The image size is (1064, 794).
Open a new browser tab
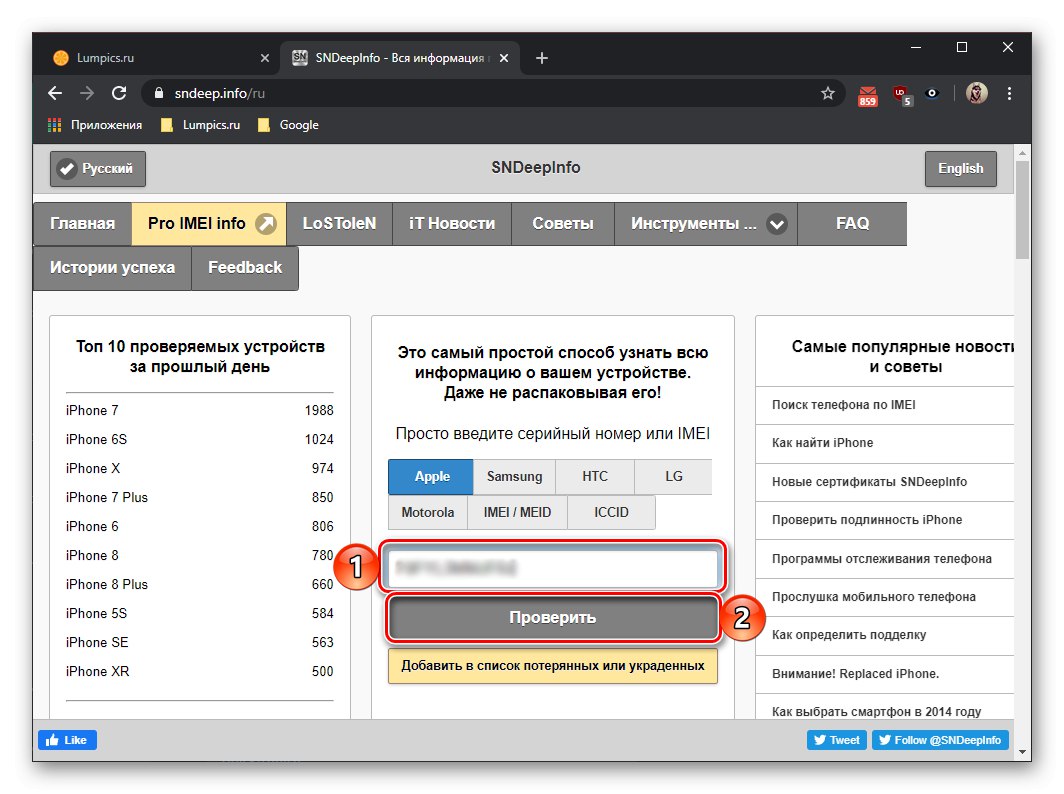pos(542,58)
